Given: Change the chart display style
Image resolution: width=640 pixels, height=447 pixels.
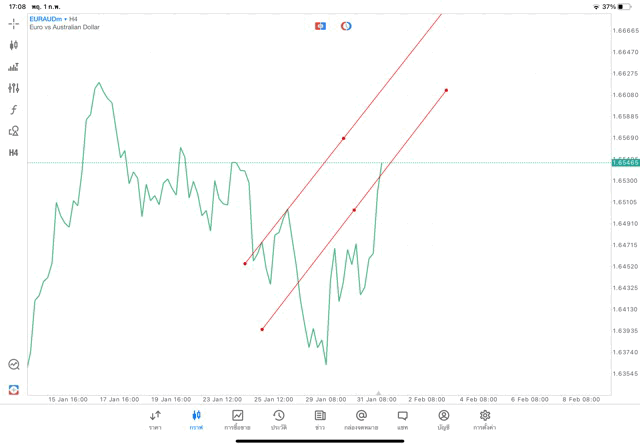Looking at the screenshot, I should point(14,67).
